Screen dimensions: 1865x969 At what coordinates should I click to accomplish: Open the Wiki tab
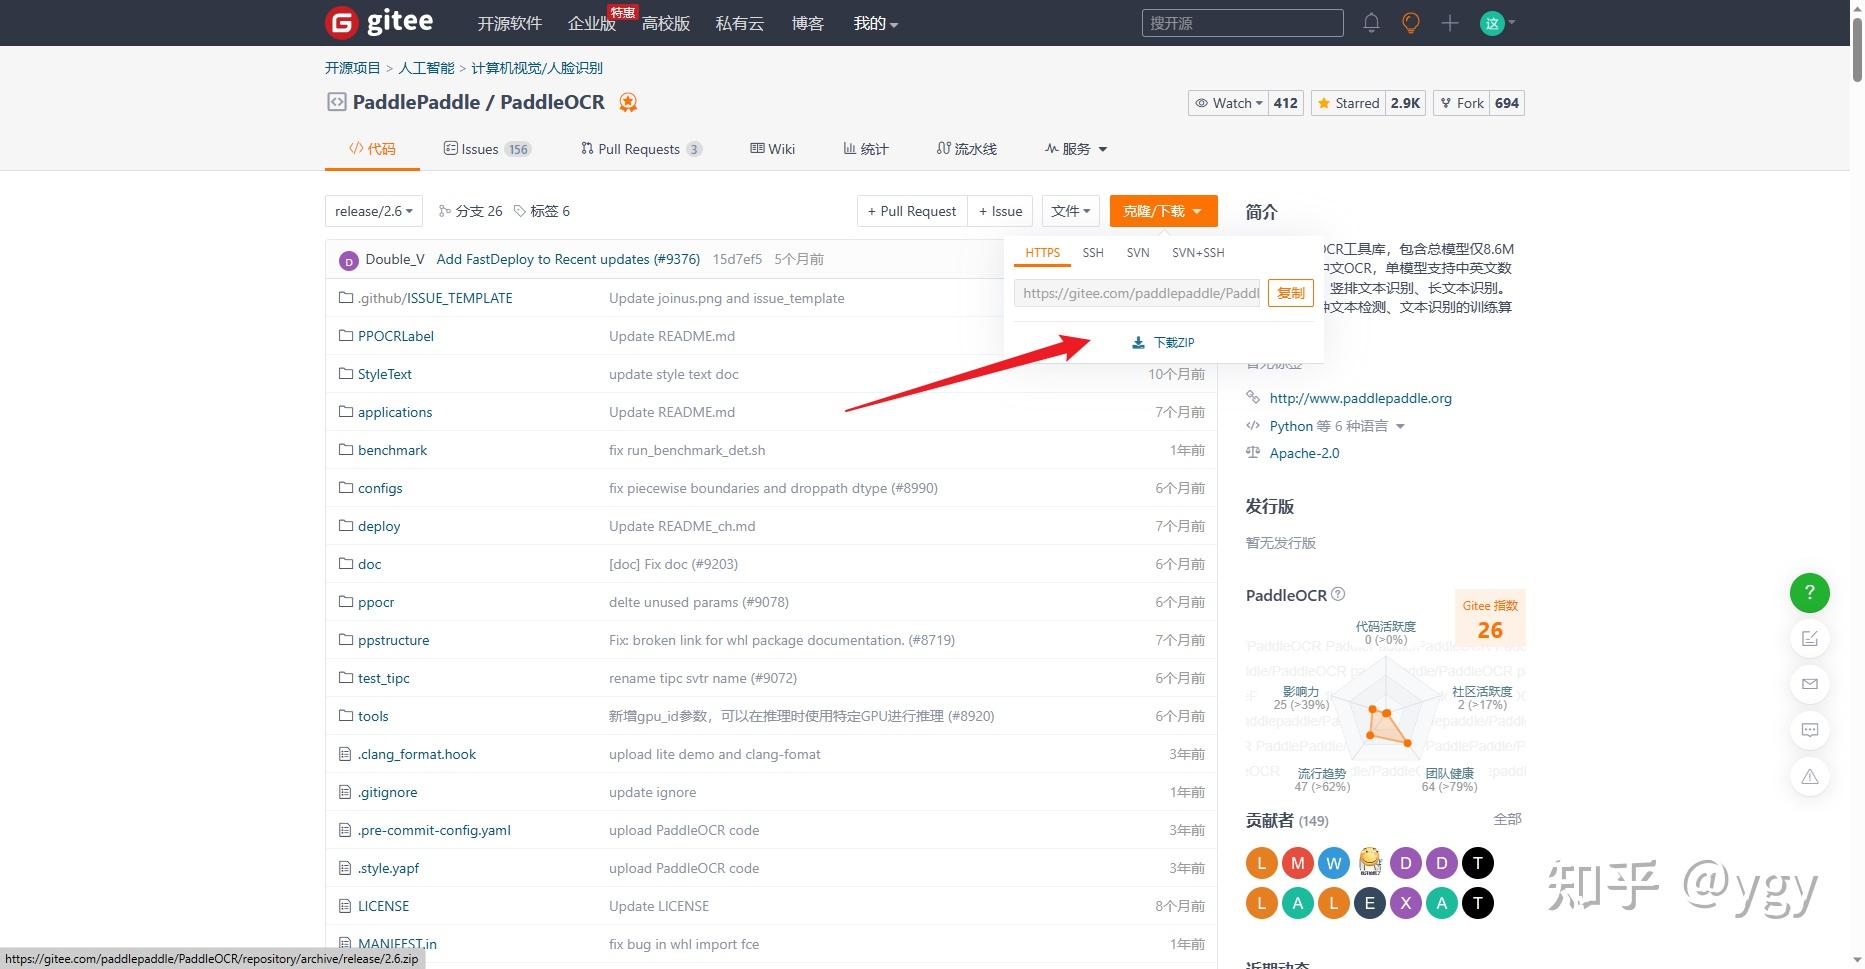pyautogui.click(x=773, y=149)
